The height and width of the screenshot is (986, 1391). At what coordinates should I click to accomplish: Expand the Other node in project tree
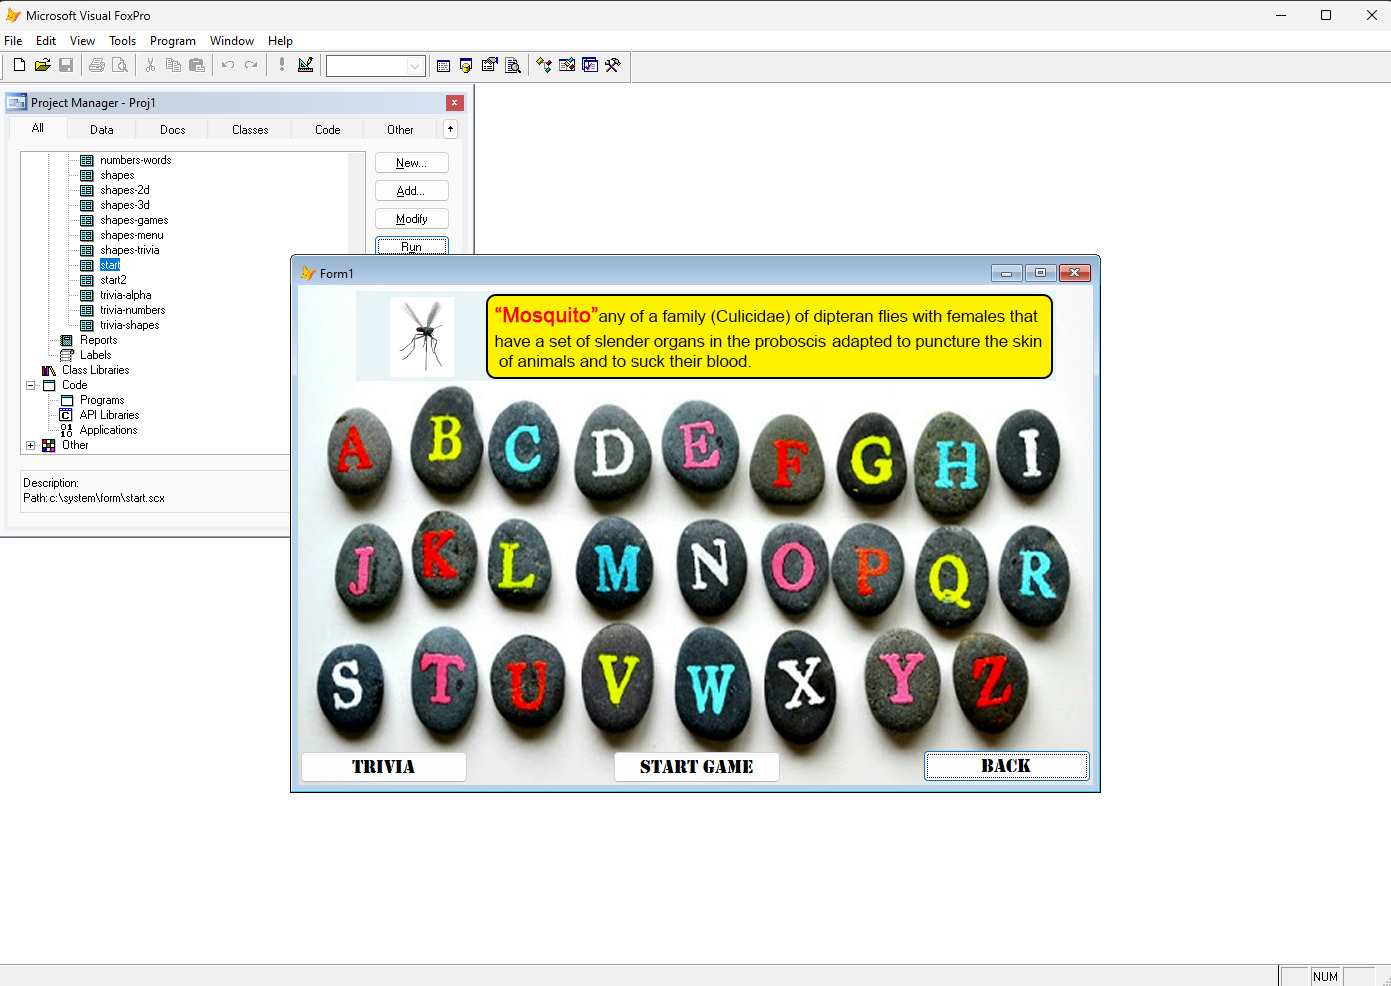[31, 446]
